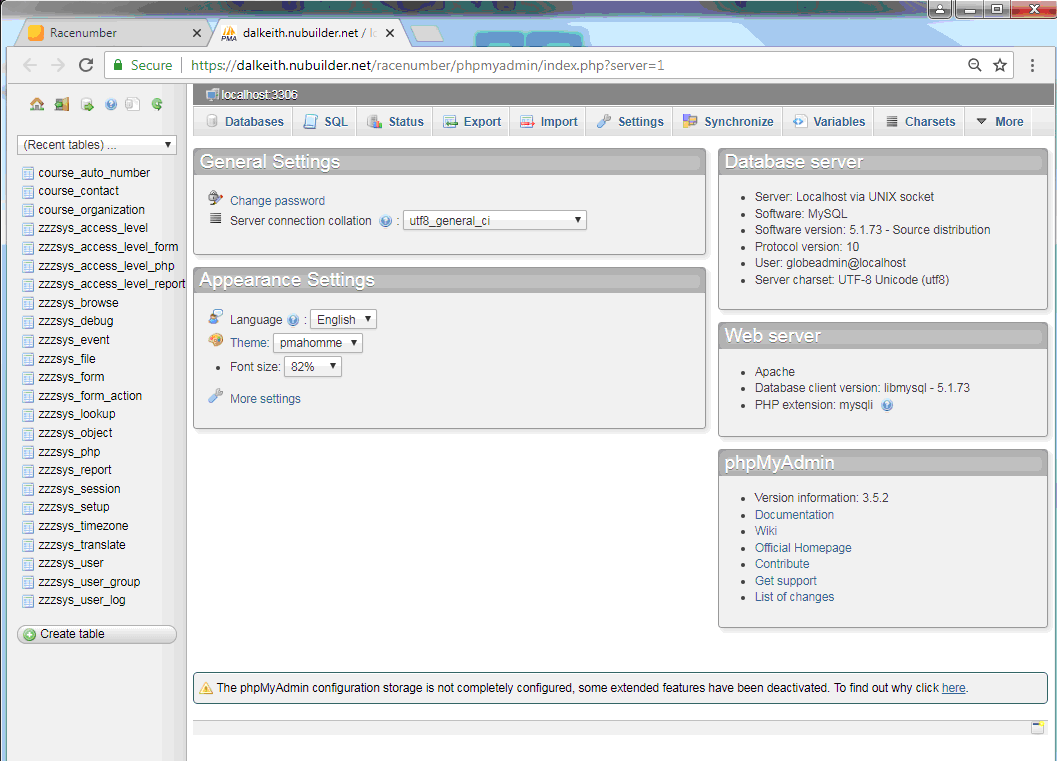
Task: Click the 'here' link in the configuration warning
Action: coord(953,688)
